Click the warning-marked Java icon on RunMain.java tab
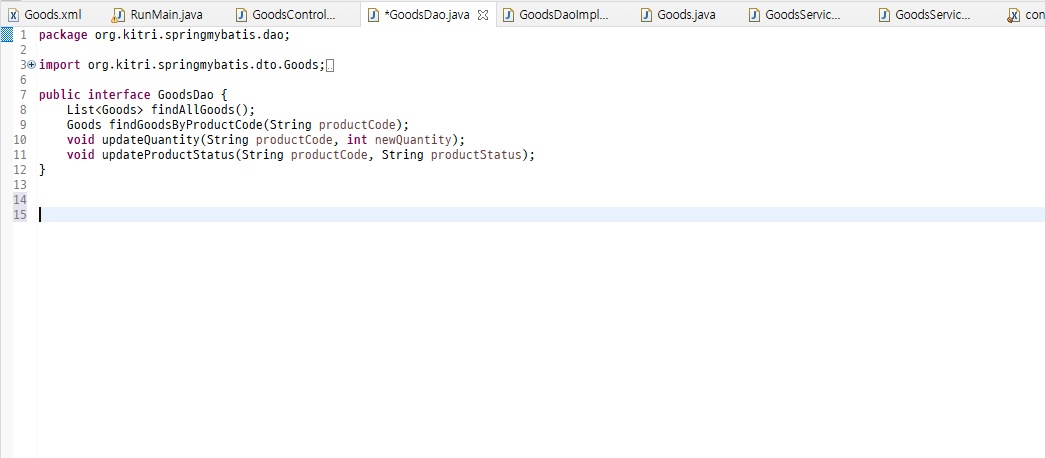The height and width of the screenshot is (458, 1045). (x=119, y=15)
